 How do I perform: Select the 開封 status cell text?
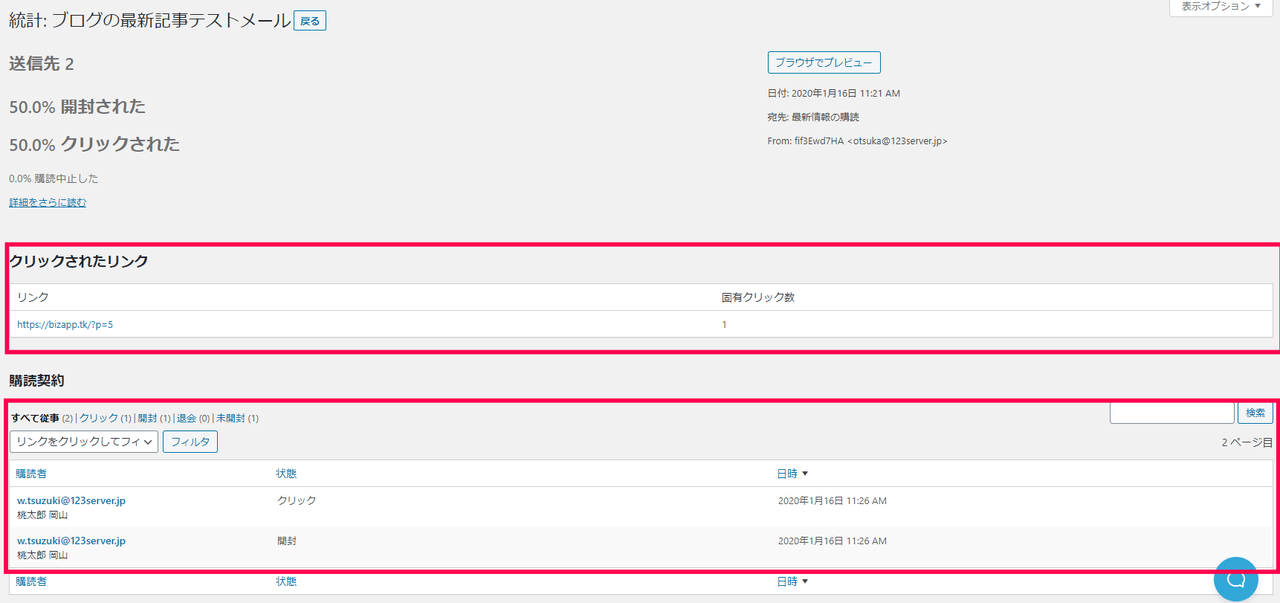(x=287, y=540)
